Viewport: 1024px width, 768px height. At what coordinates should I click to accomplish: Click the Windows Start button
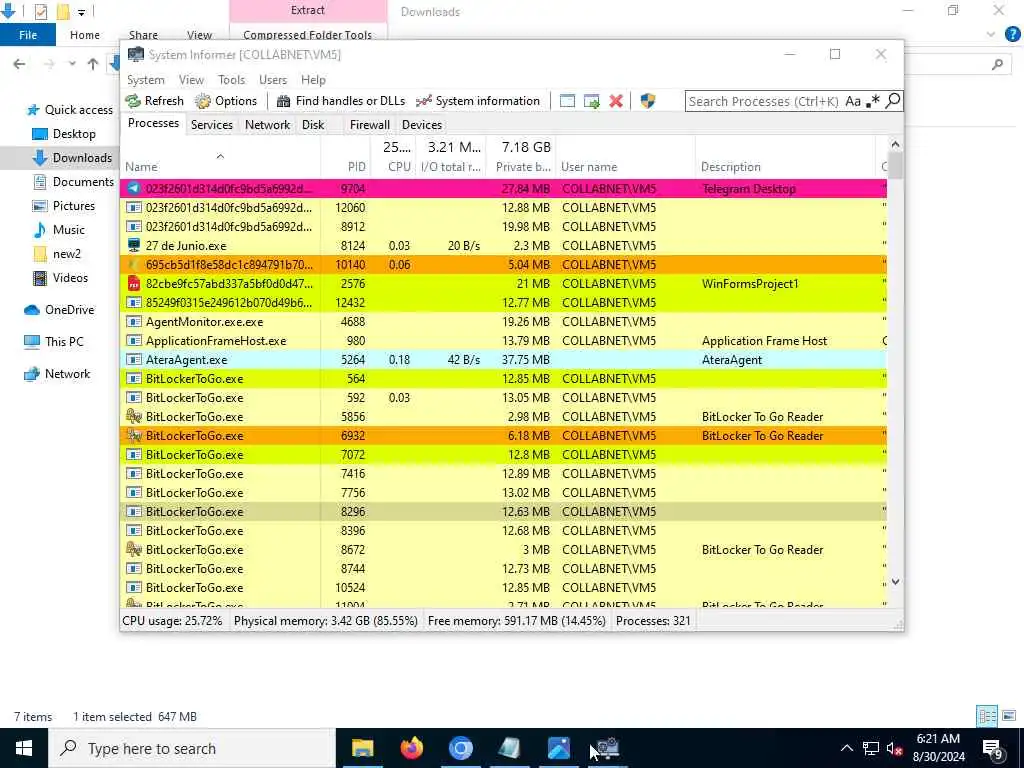pos(24,748)
